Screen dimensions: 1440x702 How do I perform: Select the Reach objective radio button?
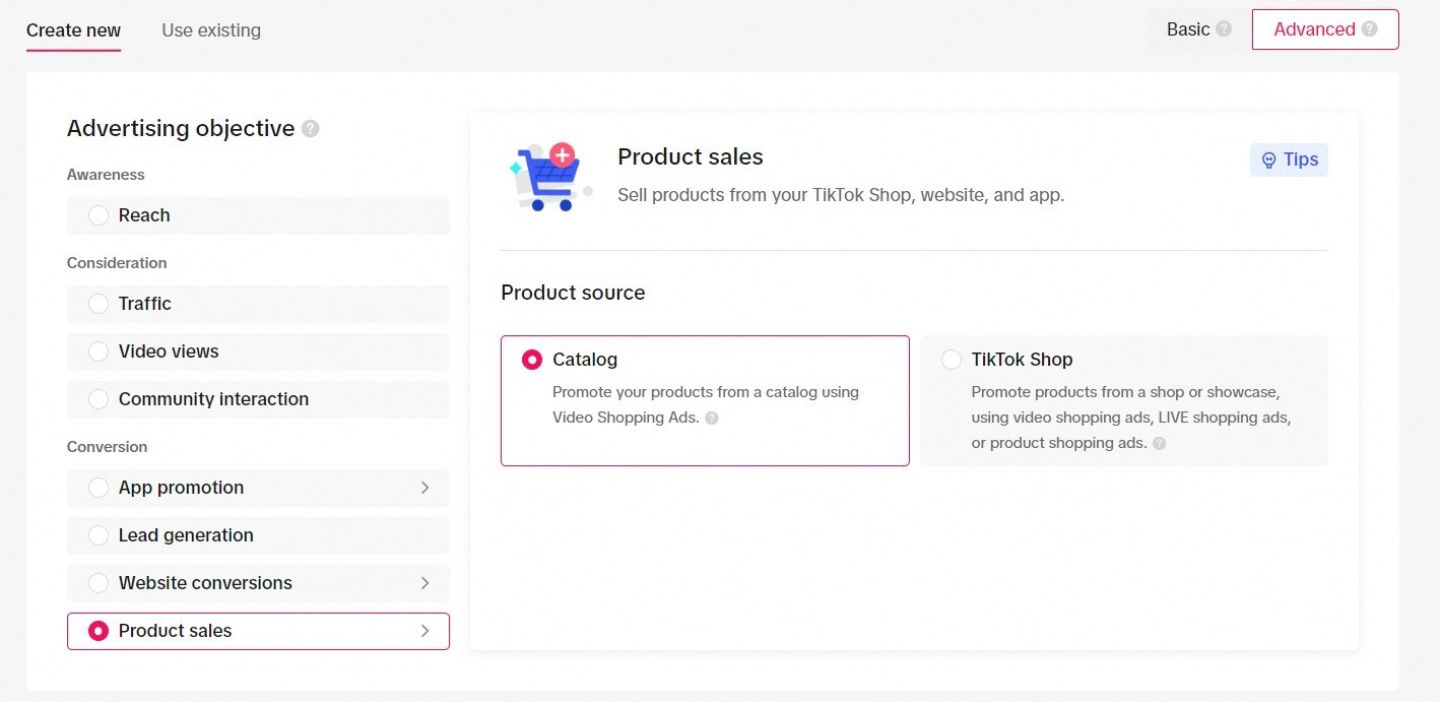tap(98, 215)
